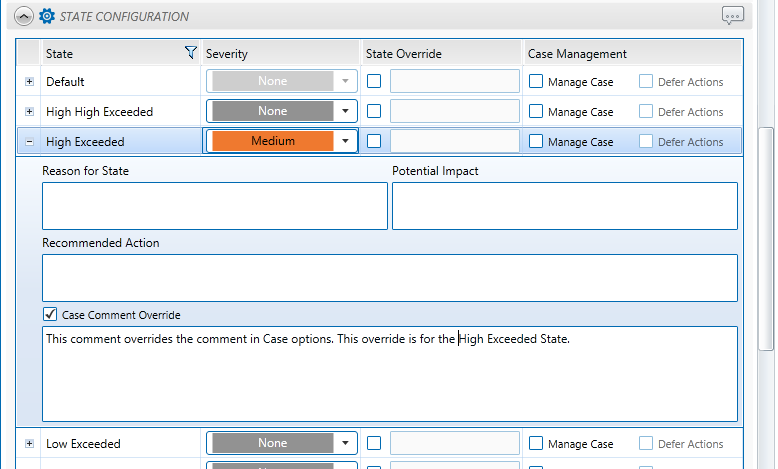Check Manage Case for High High Exceeded
Viewport: 778px width, 469px height.
(536, 111)
